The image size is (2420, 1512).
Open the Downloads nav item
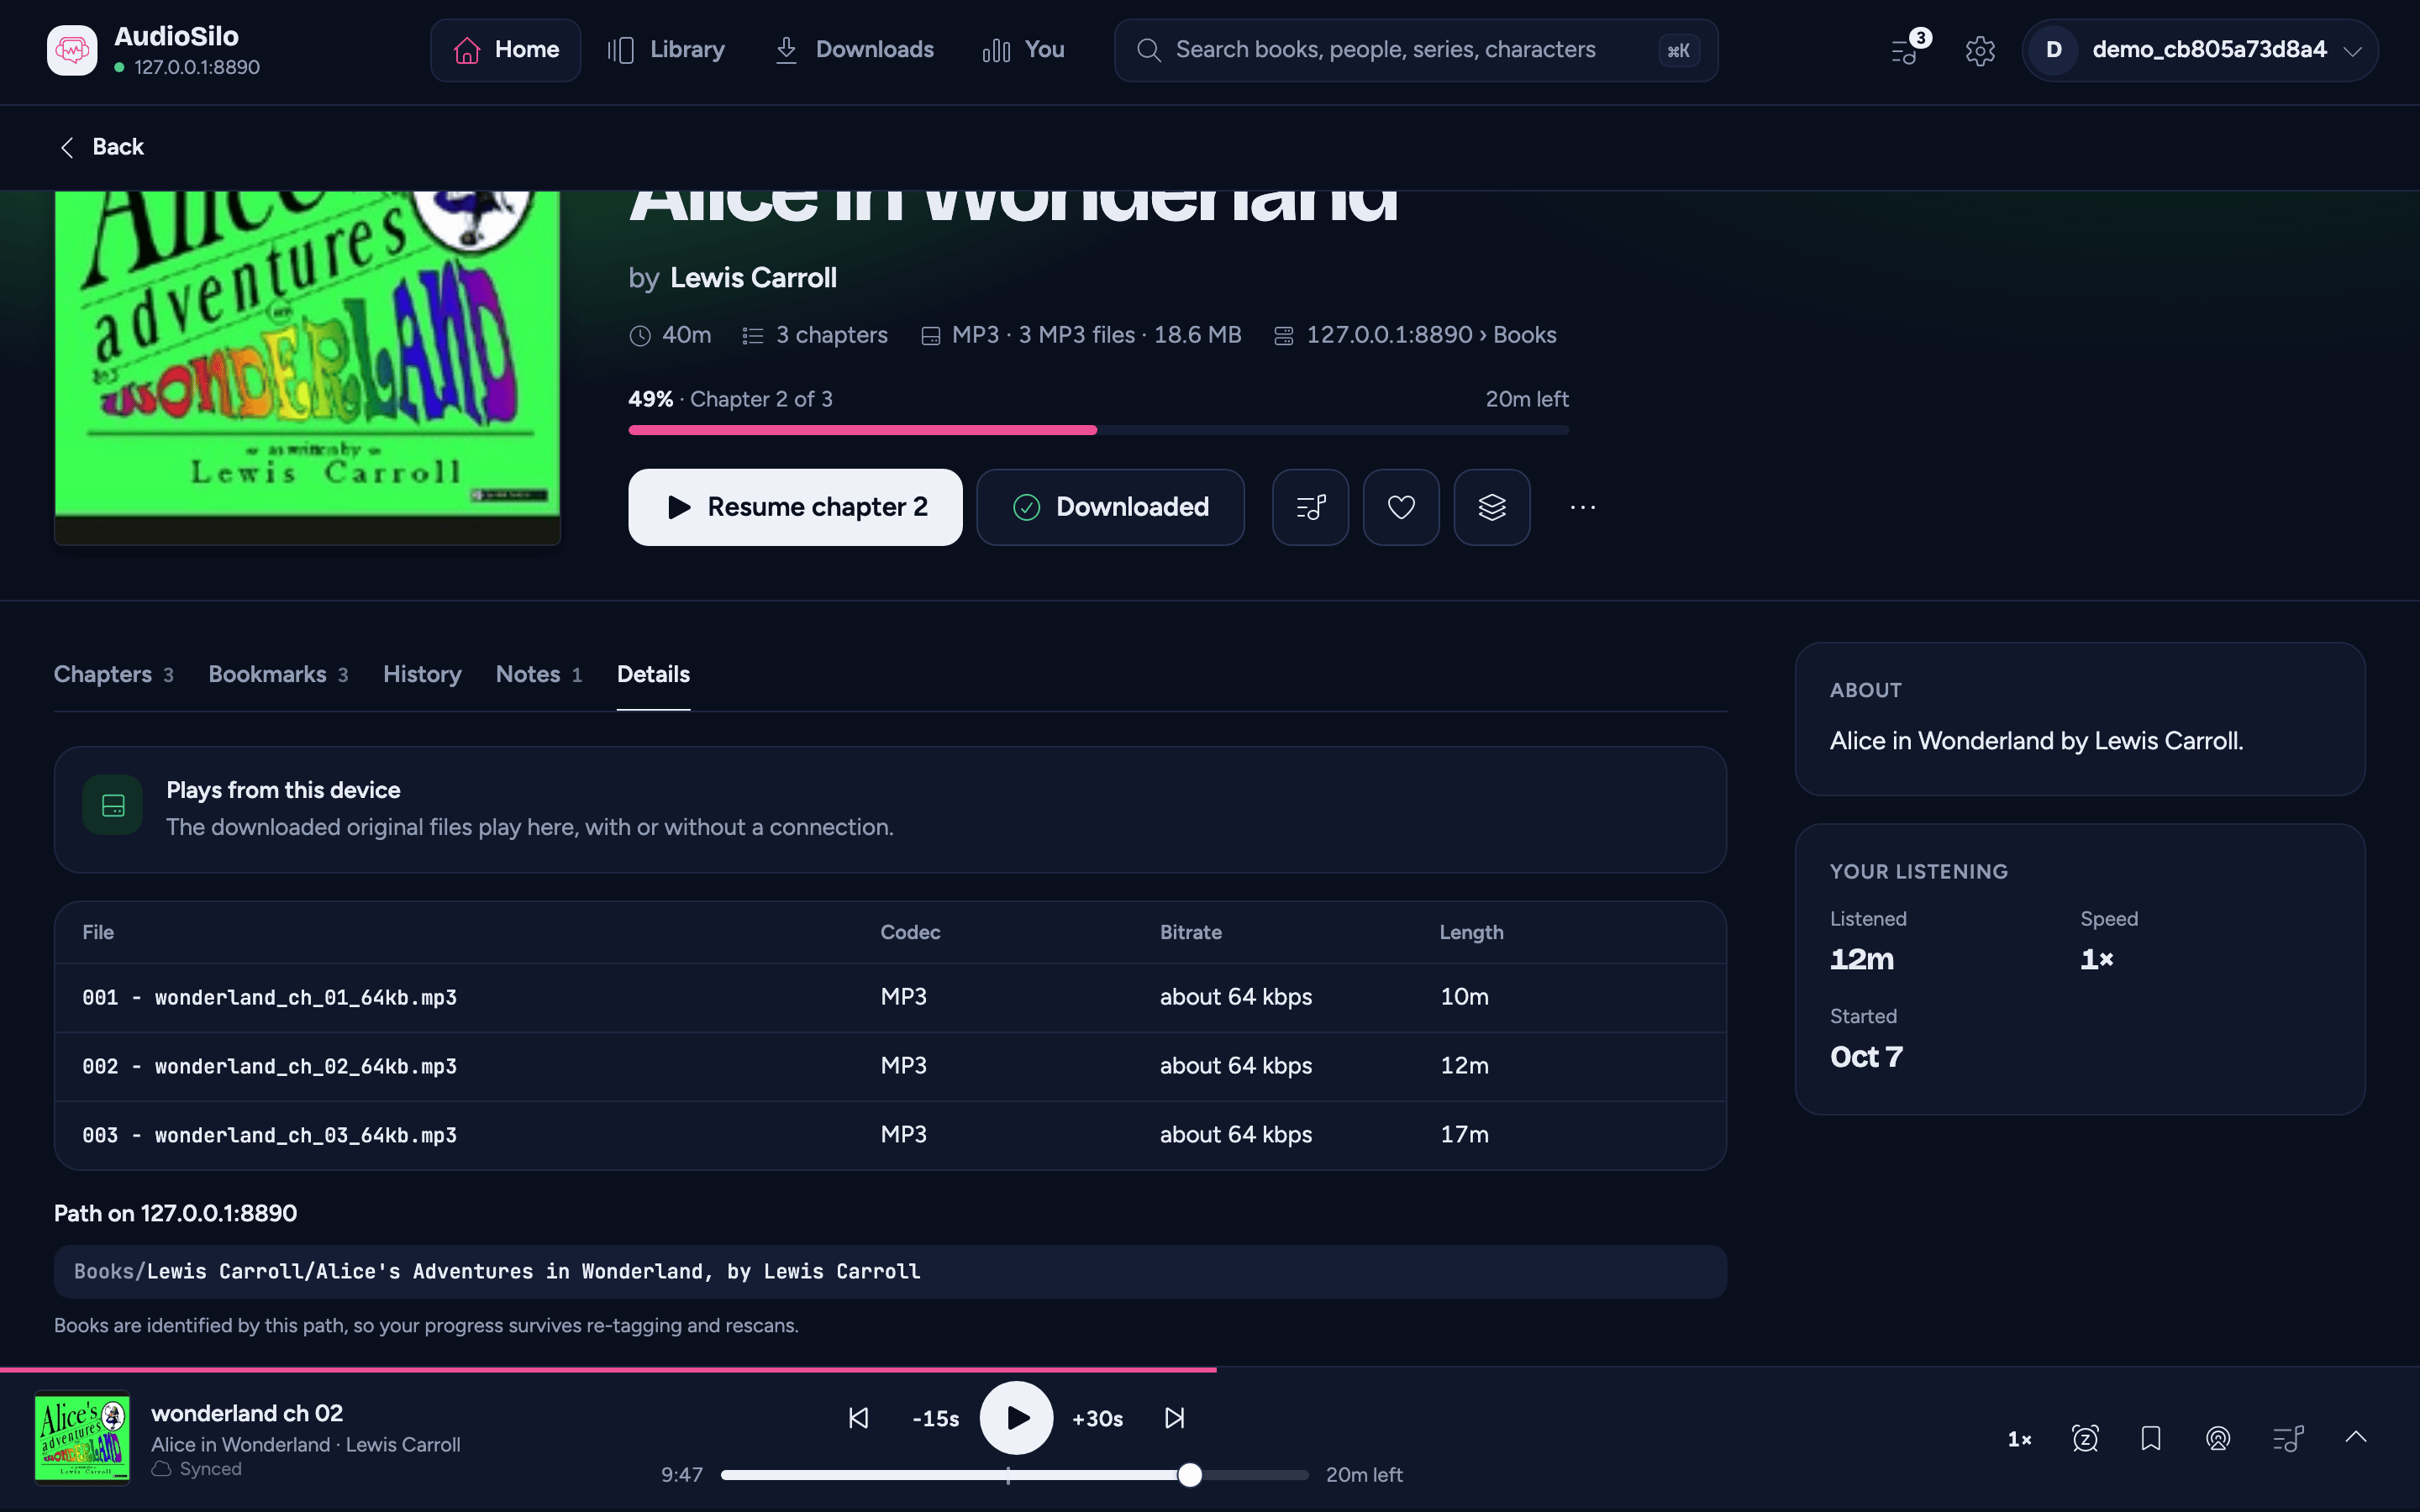point(854,50)
